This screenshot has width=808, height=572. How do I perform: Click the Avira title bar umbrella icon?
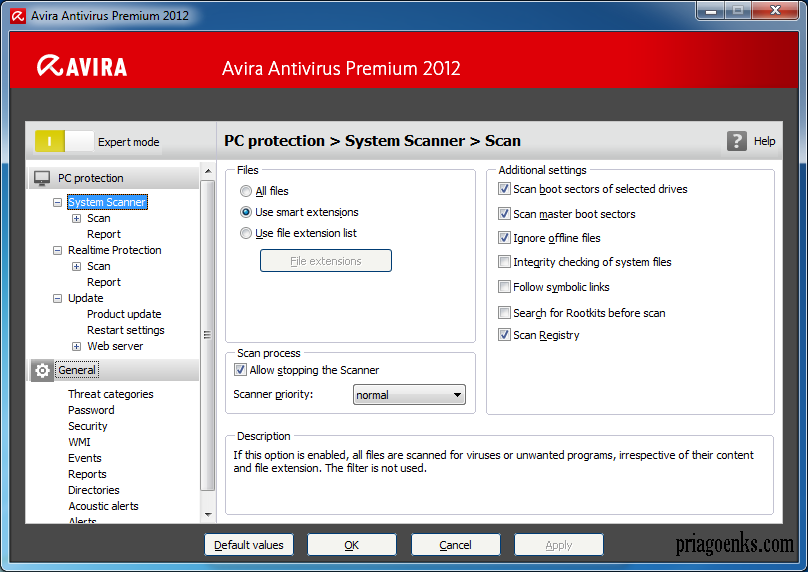click(18, 15)
